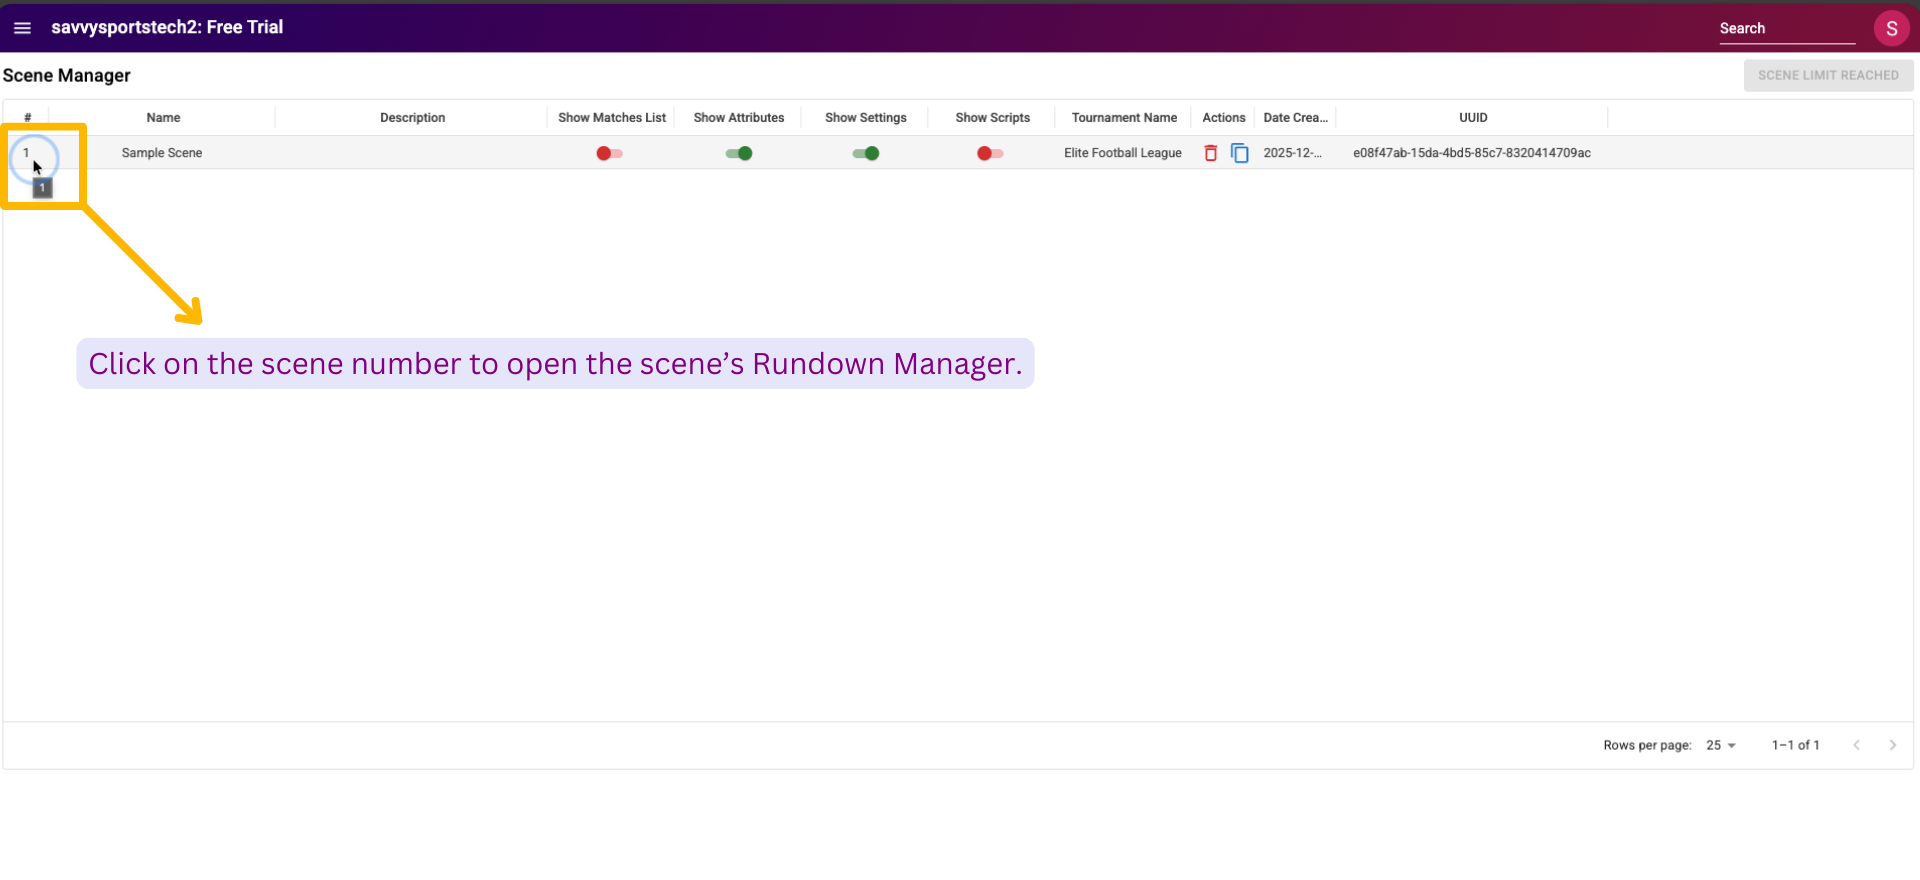The image size is (1920, 880).
Task: Click the Scene Limit Reached button
Action: point(1827,75)
